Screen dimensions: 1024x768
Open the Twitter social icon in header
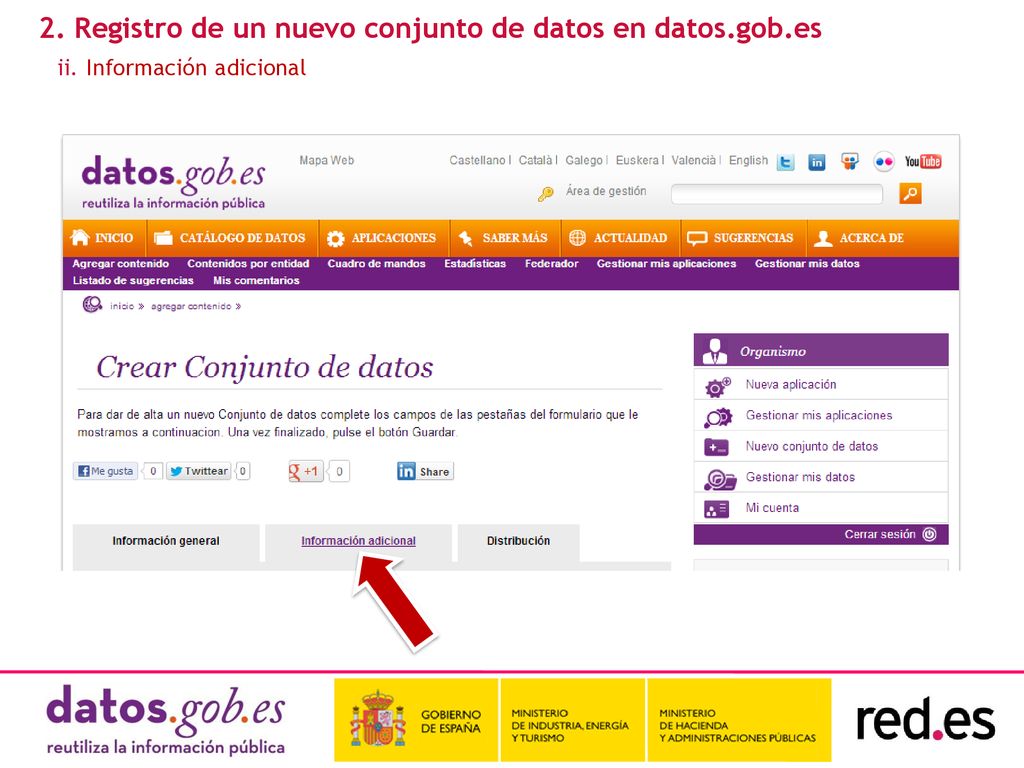785,162
